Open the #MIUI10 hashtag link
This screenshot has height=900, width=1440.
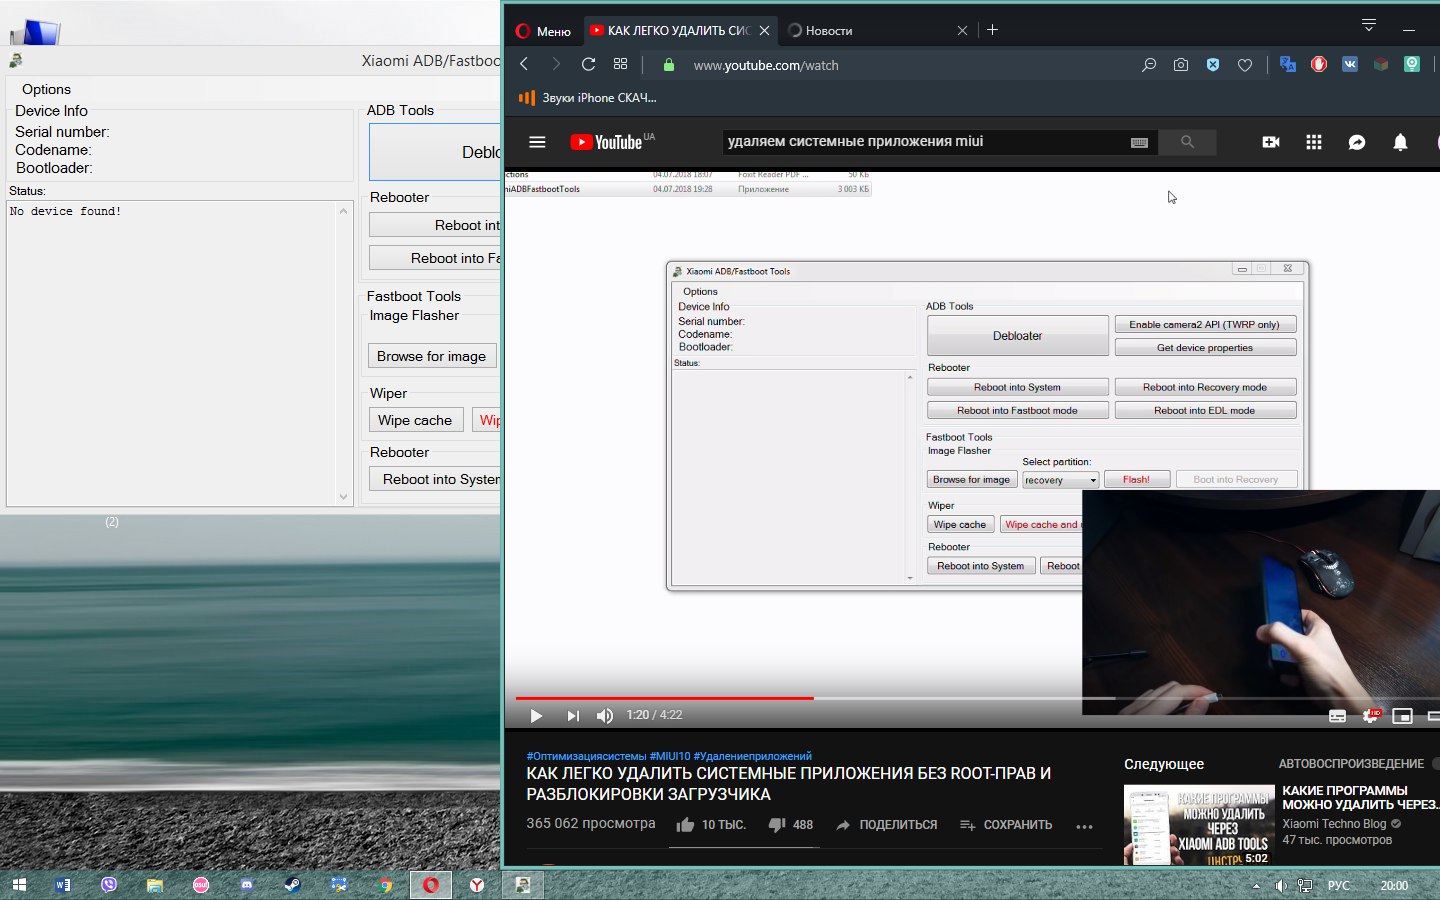[669, 756]
